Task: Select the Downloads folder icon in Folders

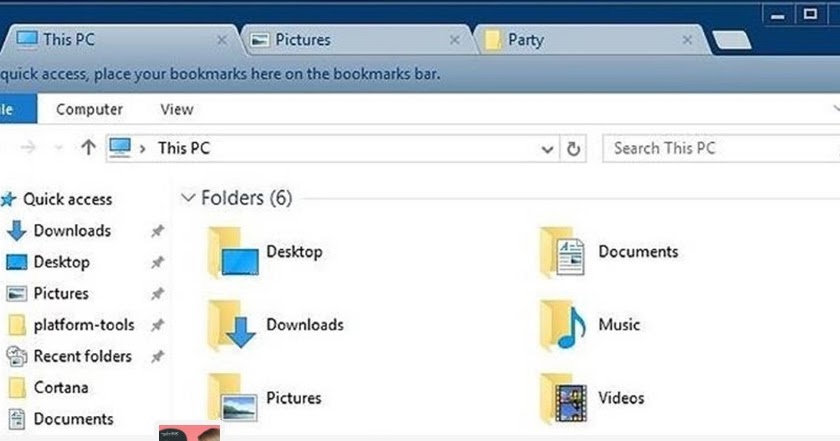Action: click(232, 325)
